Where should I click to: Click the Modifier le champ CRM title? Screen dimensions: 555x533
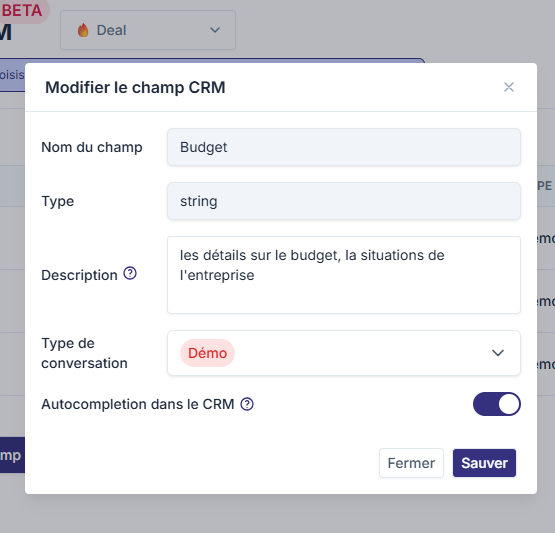[135, 87]
